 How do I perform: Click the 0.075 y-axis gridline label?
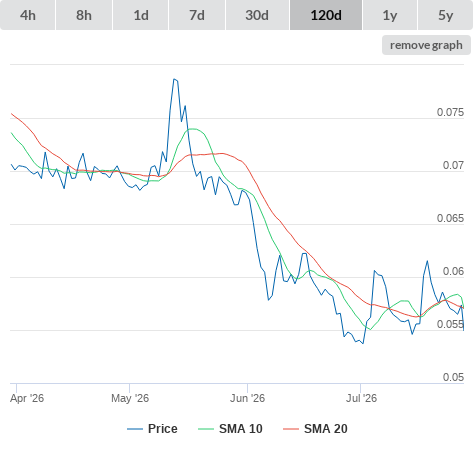click(450, 112)
